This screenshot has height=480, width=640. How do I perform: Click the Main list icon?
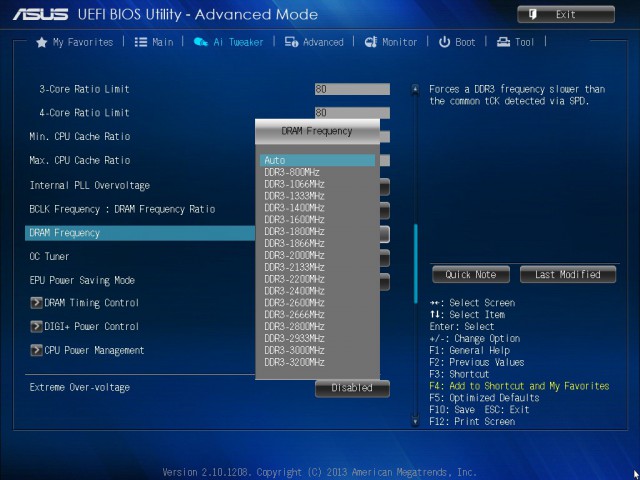pyautogui.click(x=141, y=42)
